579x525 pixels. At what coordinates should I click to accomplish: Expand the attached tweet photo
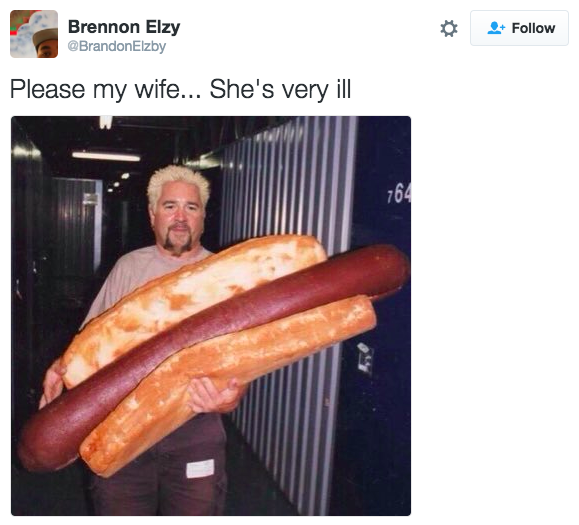tap(211, 316)
